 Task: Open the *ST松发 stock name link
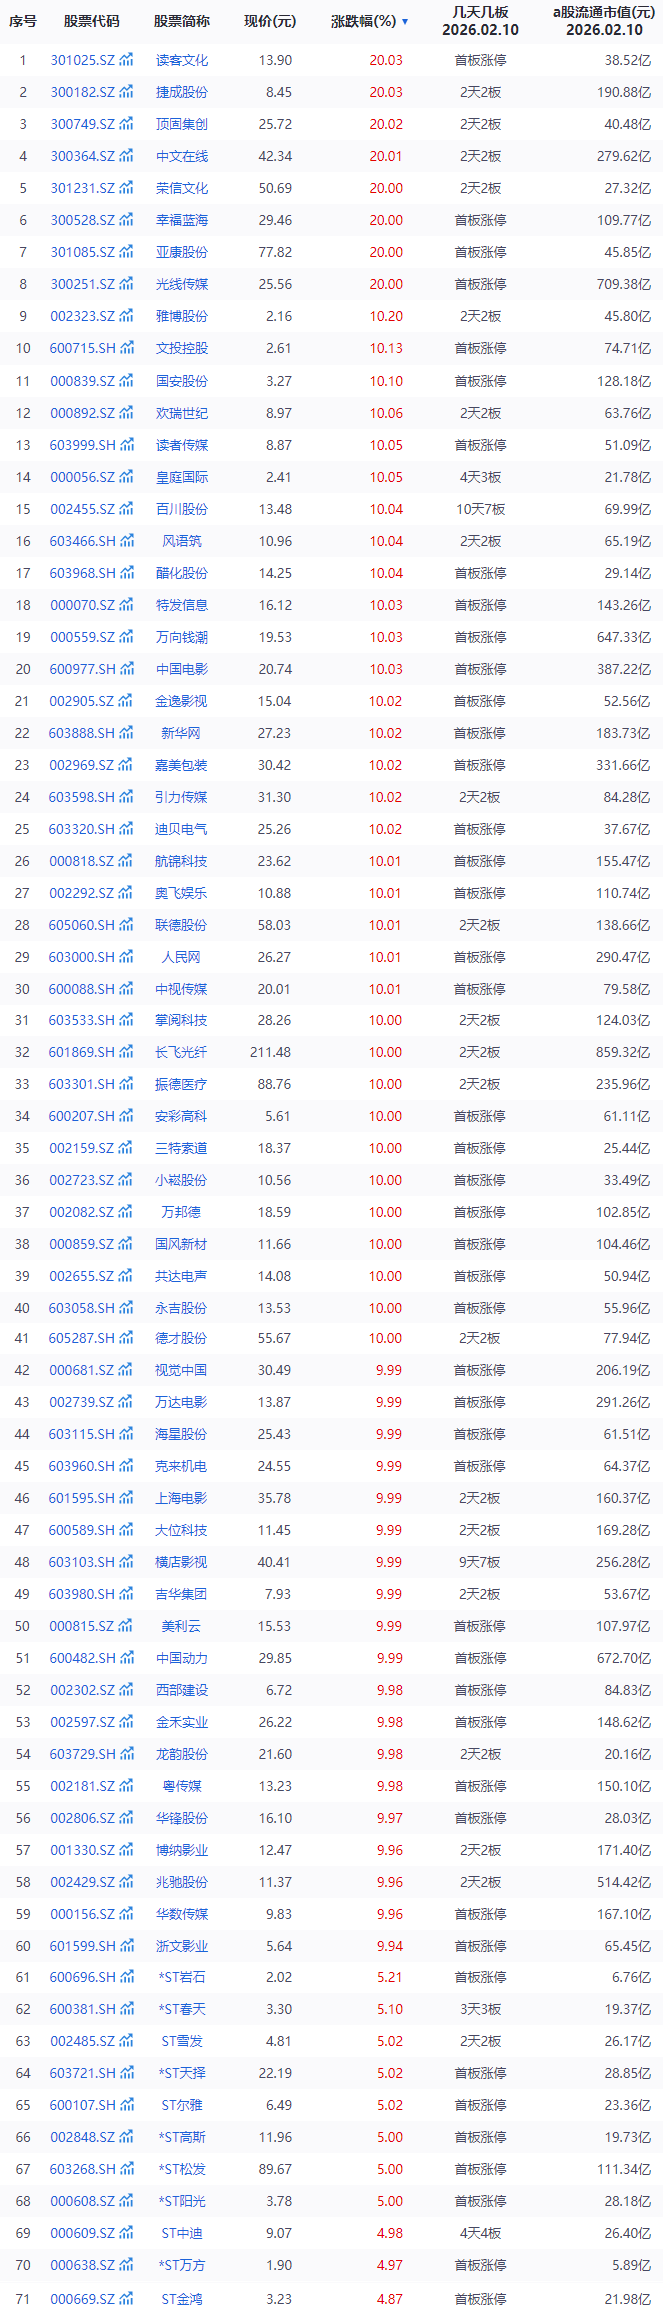tap(182, 2169)
